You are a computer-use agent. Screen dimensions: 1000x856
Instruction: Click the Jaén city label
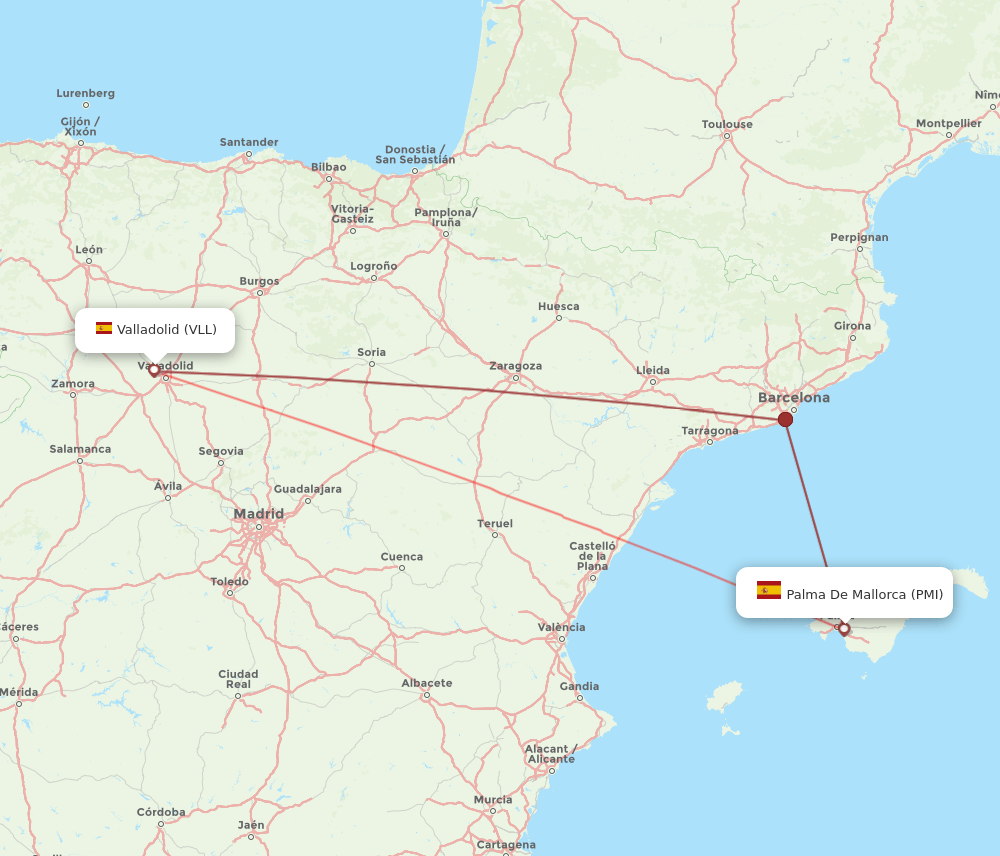click(x=251, y=825)
